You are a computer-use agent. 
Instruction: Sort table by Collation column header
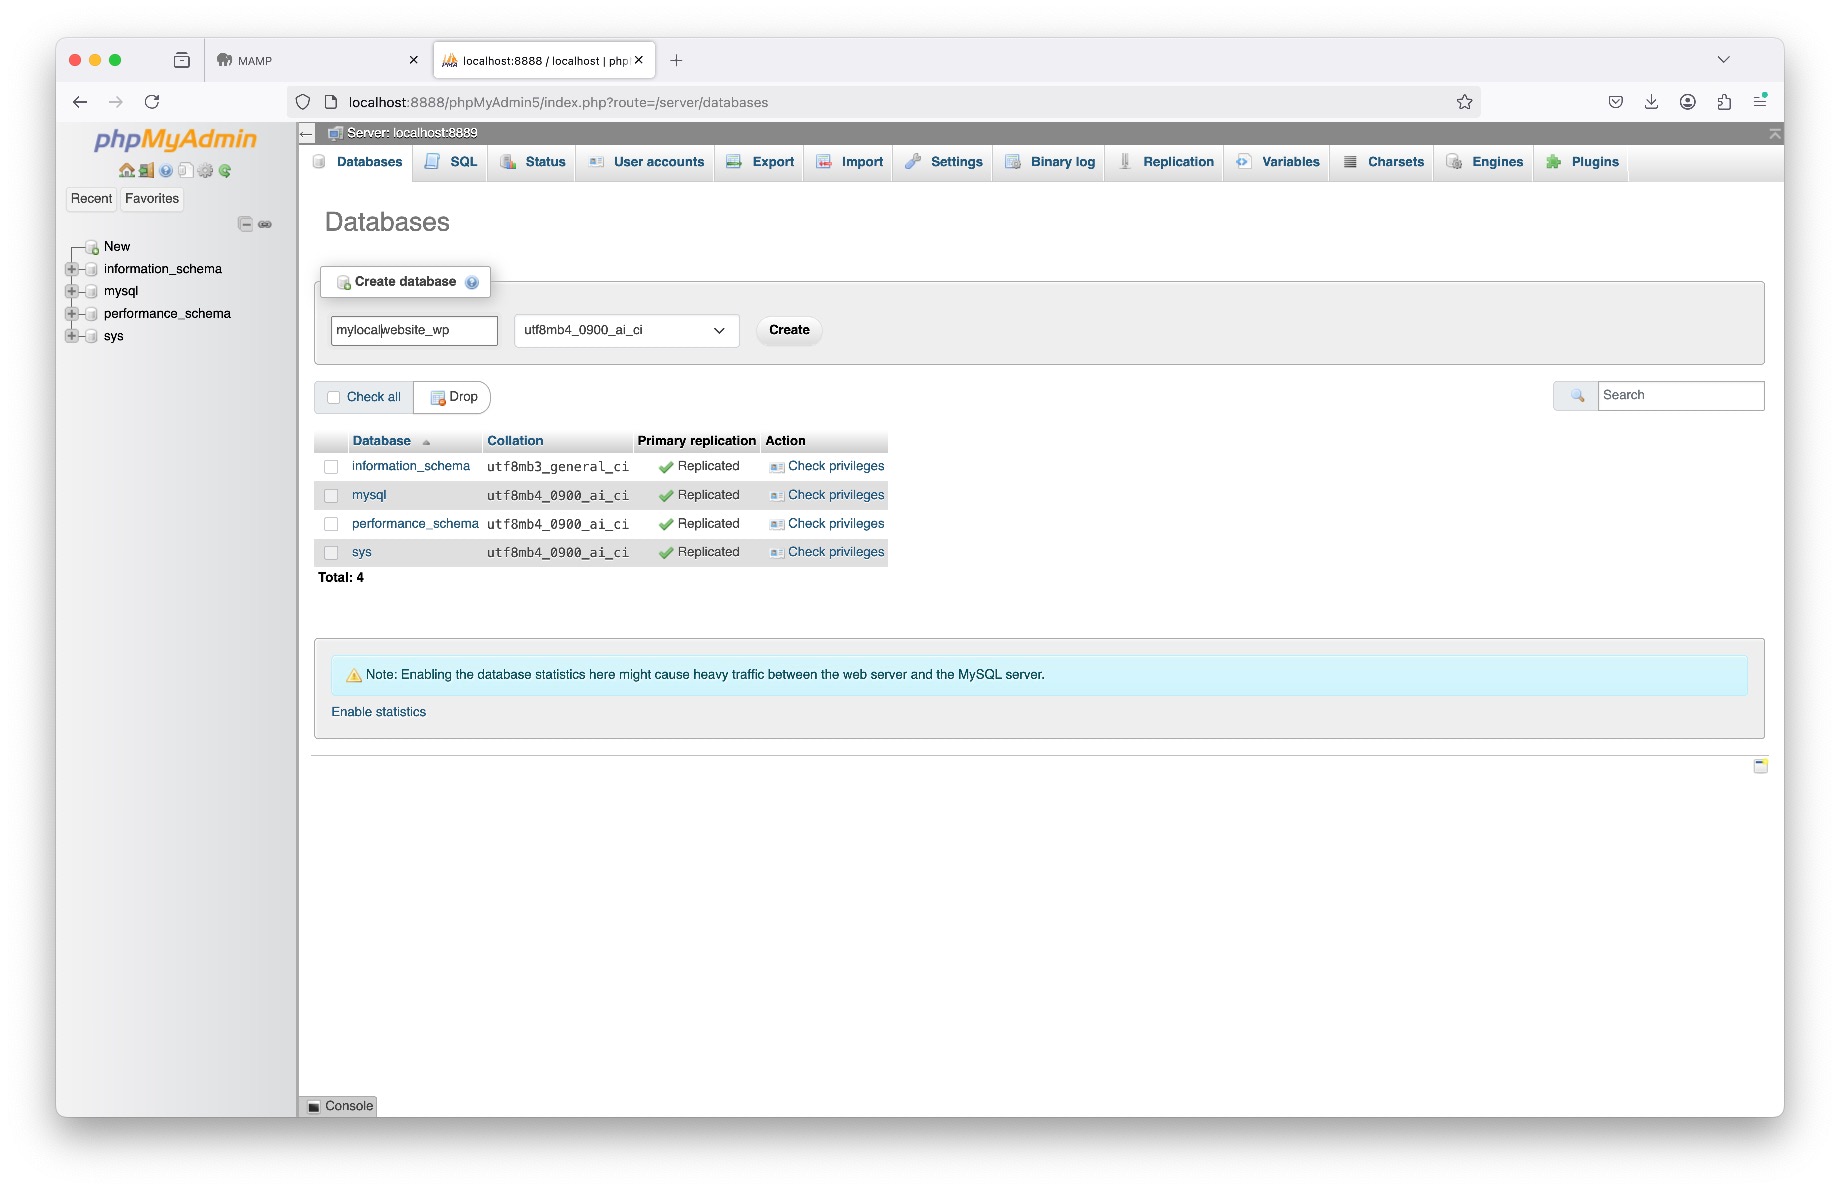point(515,441)
